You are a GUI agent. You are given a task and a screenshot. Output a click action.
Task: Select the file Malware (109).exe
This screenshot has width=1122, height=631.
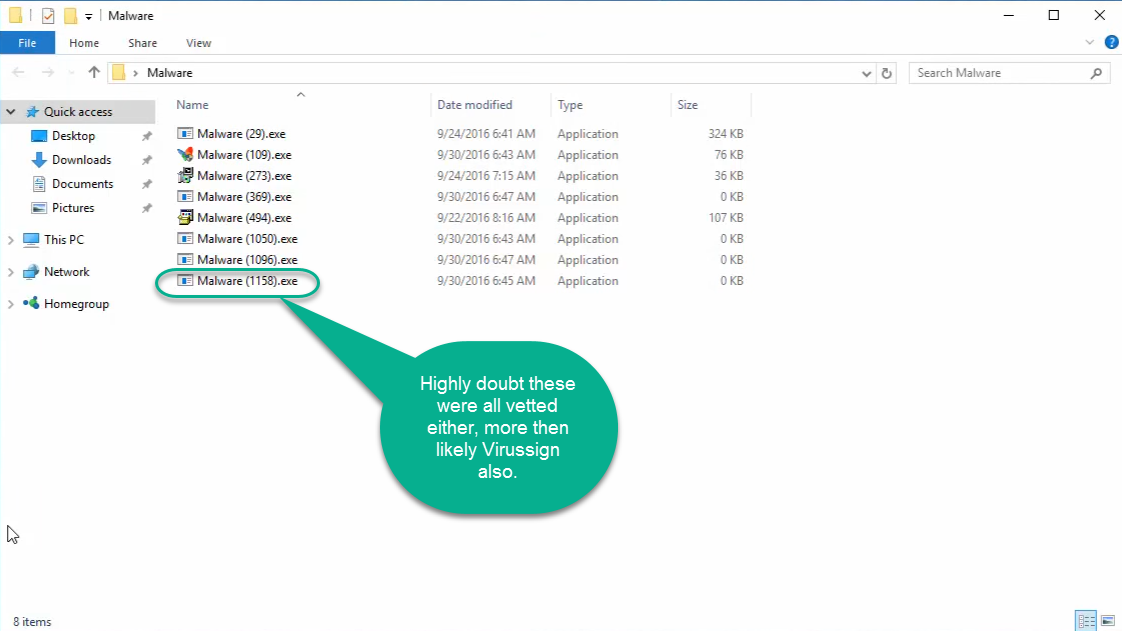(x=244, y=155)
